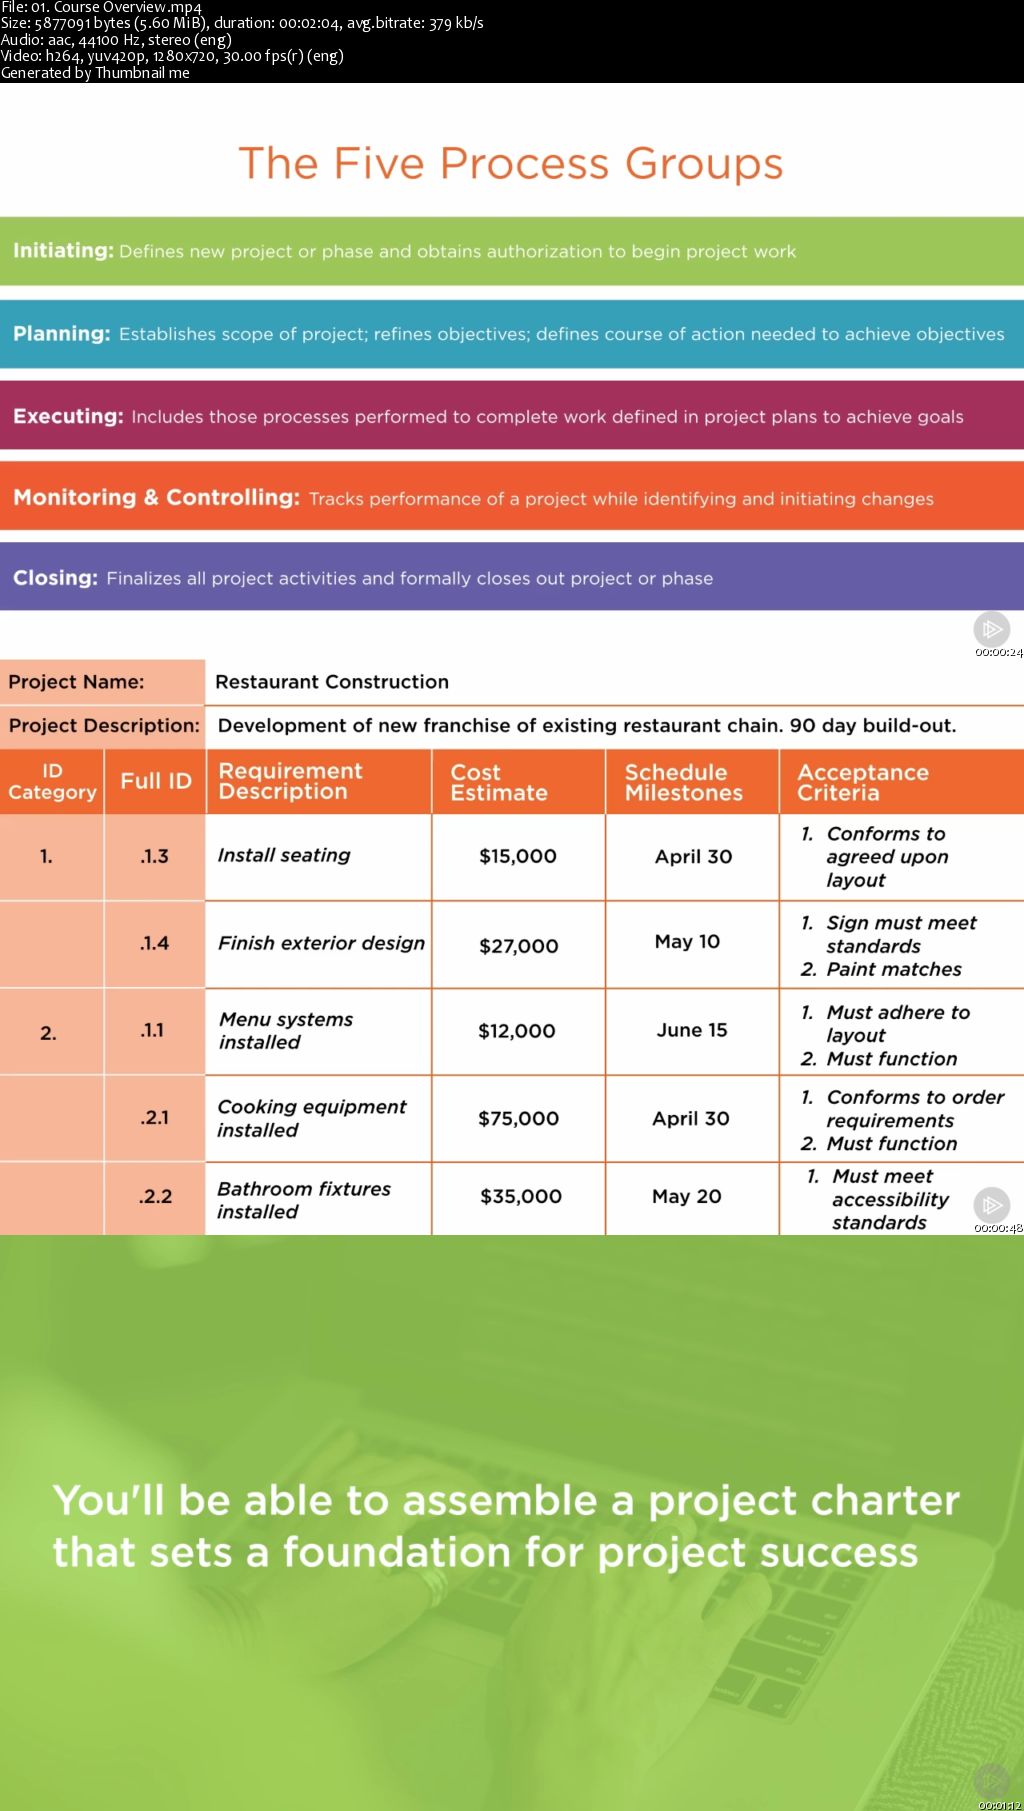Click the '2.' ID Category cell
The height and width of the screenshot is (1811, 1024).
point(51,1032)
